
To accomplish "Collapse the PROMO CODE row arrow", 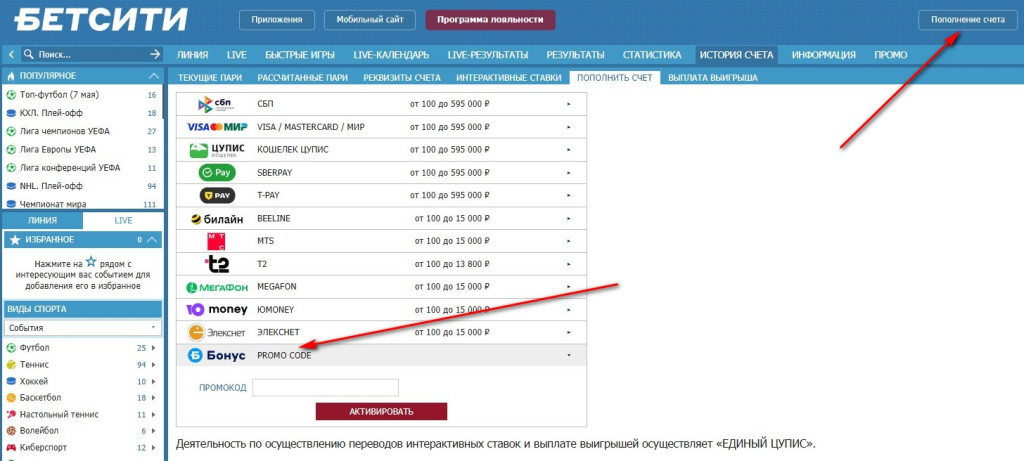I will tap(569, 355).
